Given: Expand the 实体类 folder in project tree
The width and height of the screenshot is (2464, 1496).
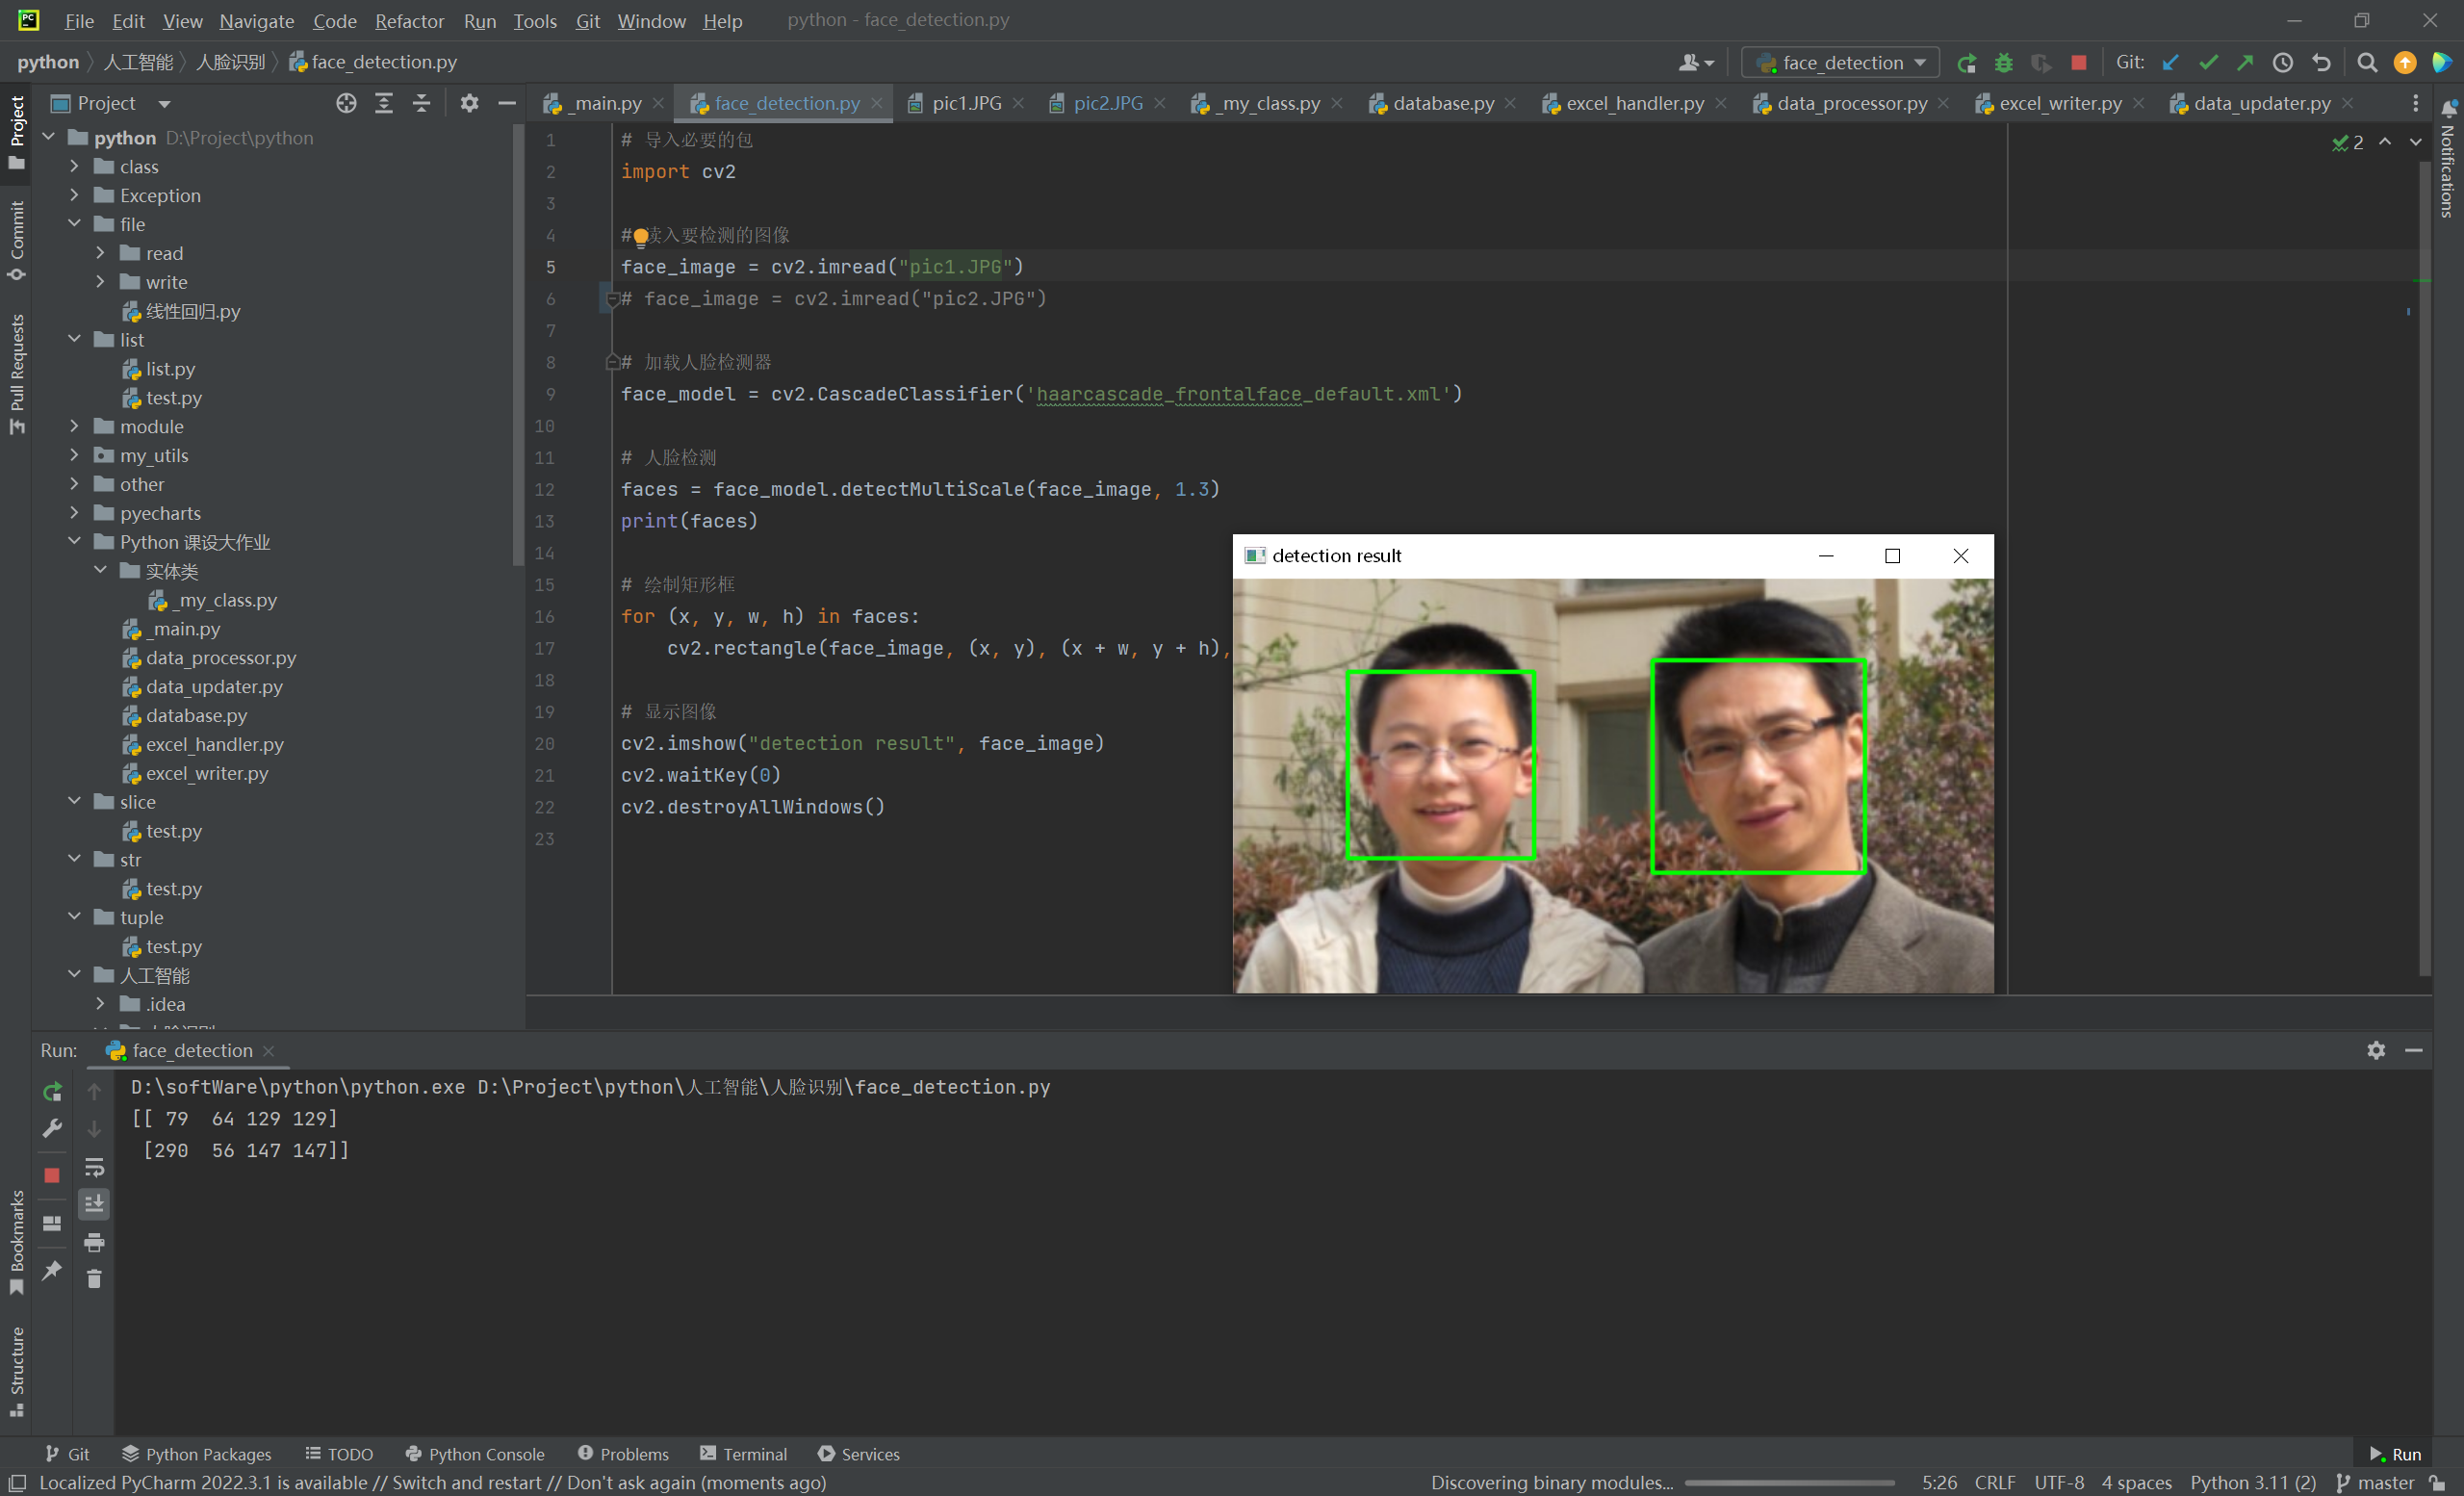Looking at the screenshot, I should coord(98,570).
